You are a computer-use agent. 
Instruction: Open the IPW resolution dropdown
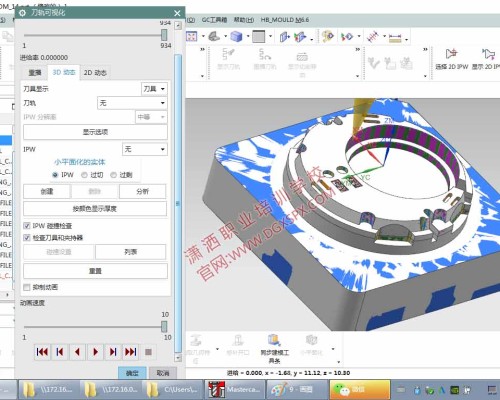coord(151,117)
